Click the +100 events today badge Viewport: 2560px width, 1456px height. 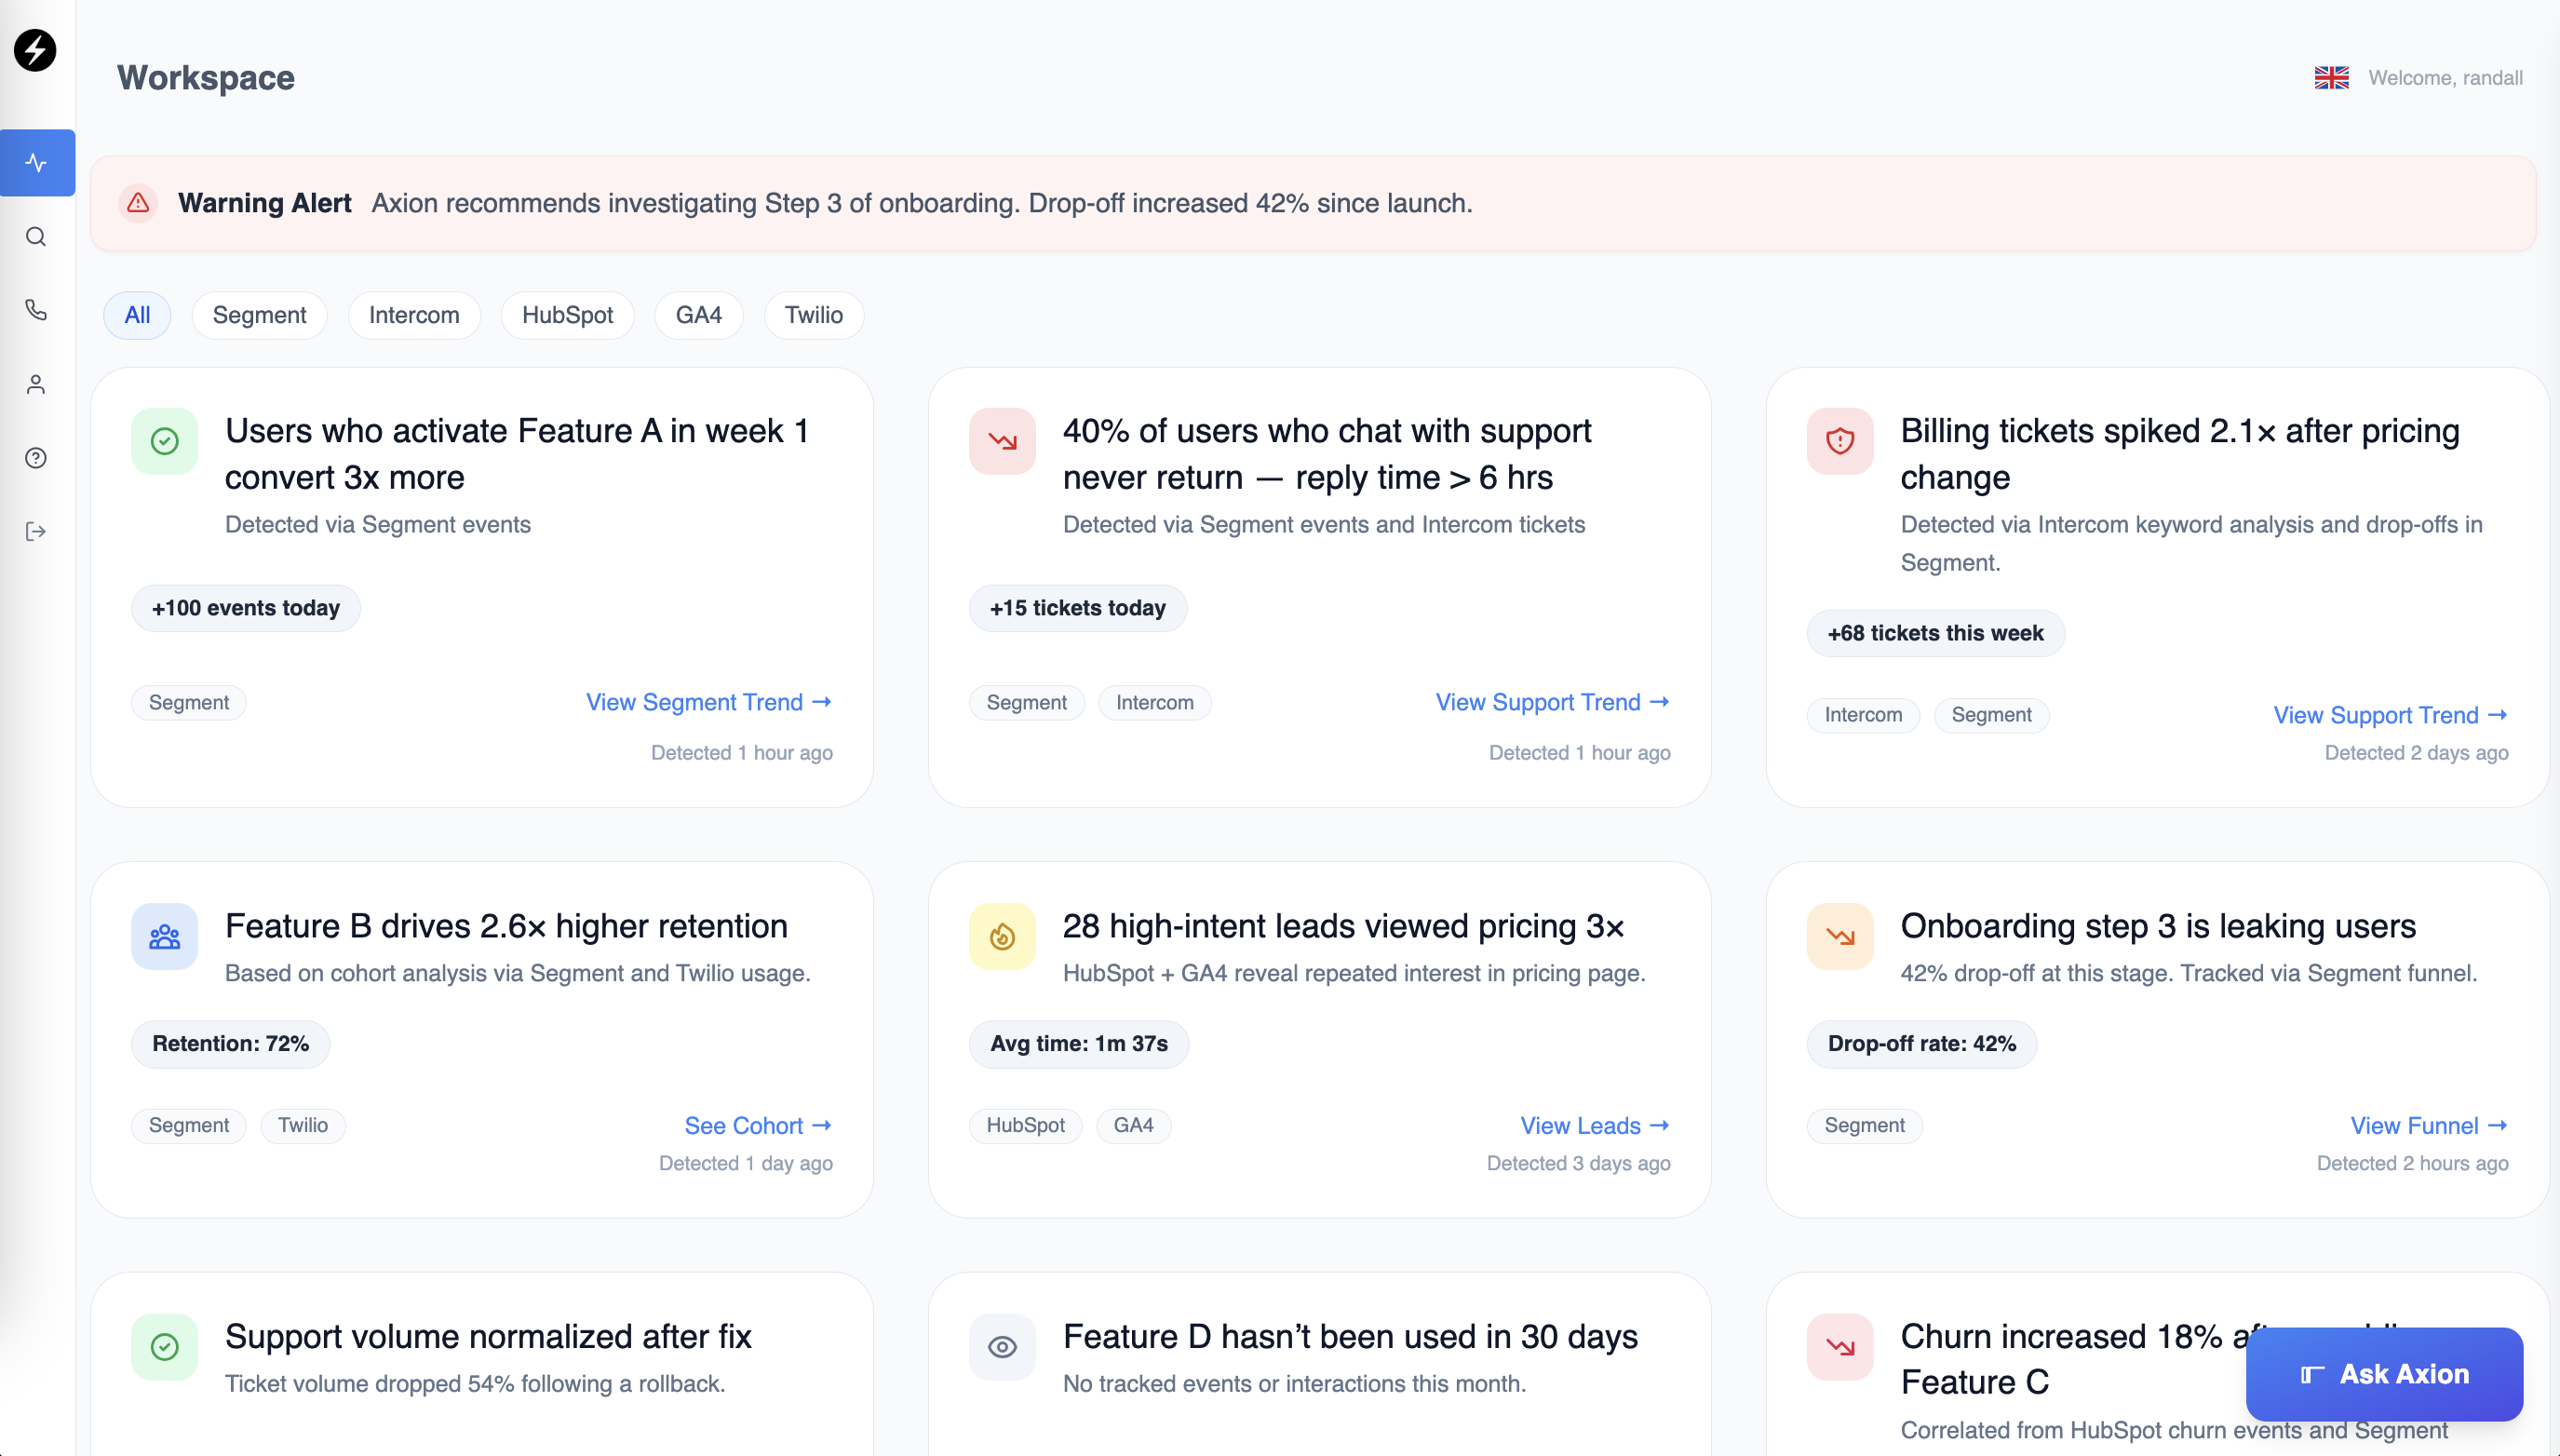pyautogui.click(x=246, y=608)
